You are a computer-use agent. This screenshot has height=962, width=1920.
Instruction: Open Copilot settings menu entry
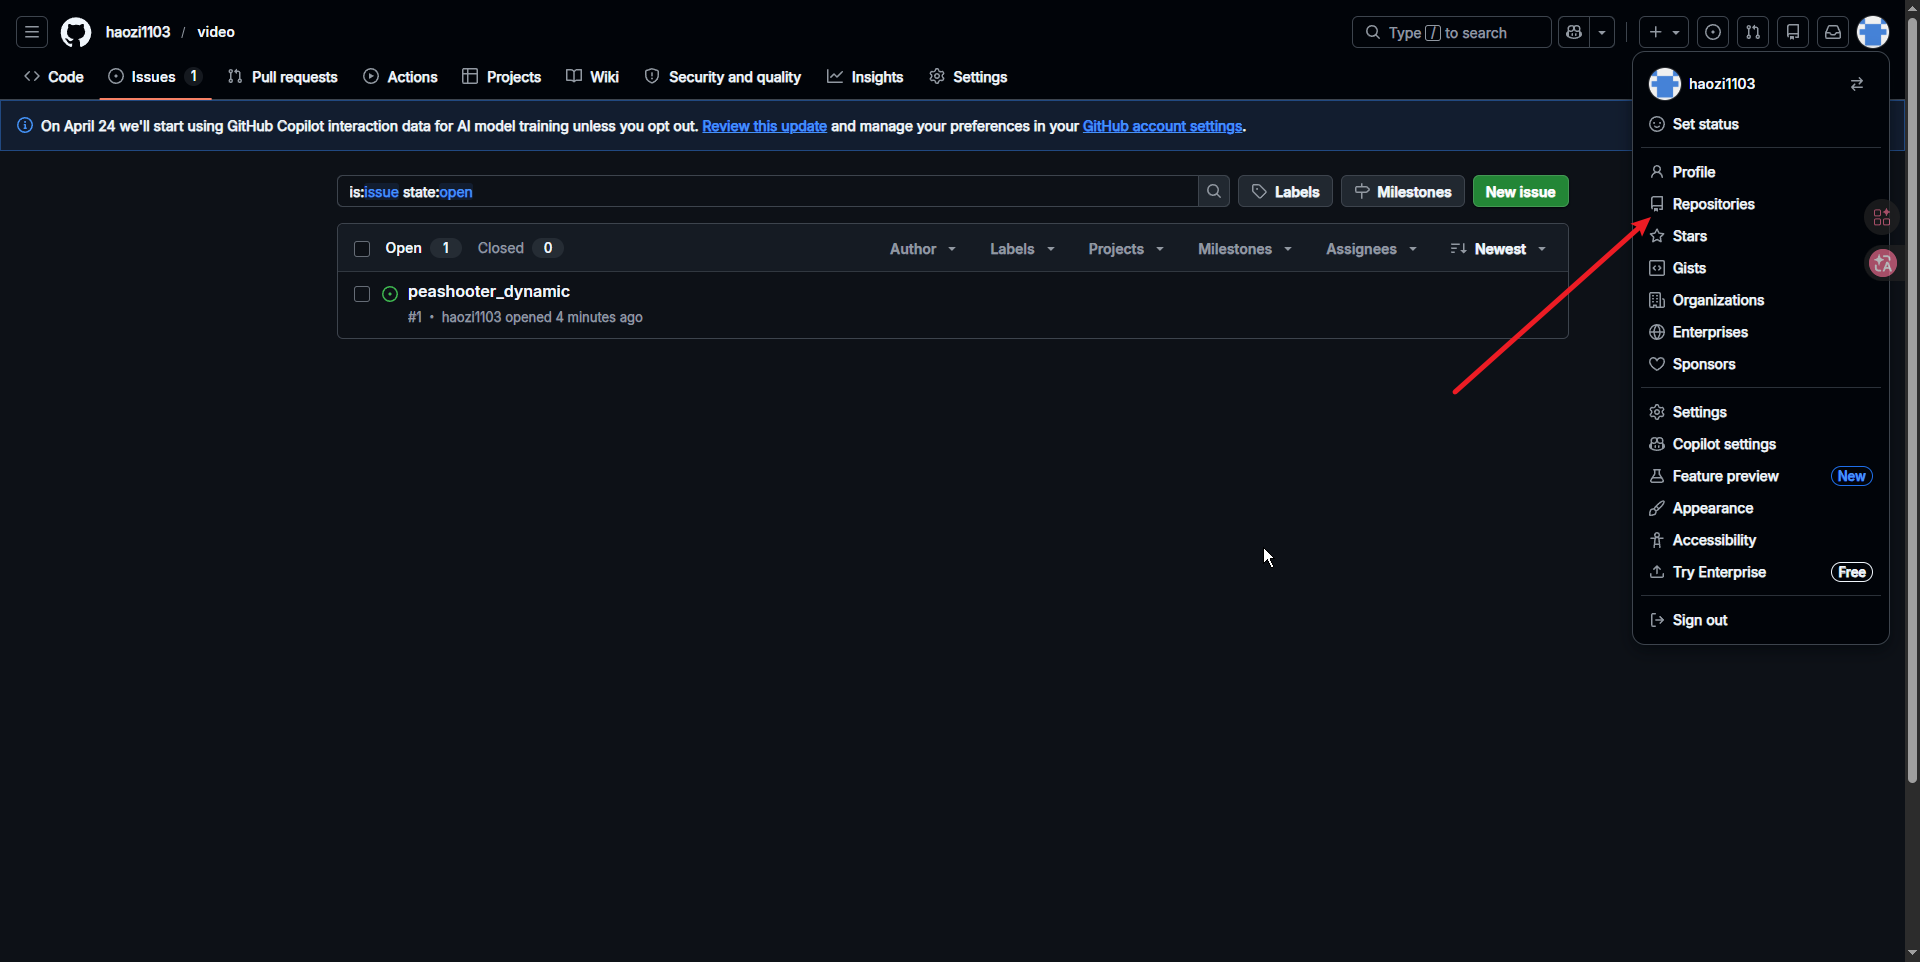[x=1760, y=444]
